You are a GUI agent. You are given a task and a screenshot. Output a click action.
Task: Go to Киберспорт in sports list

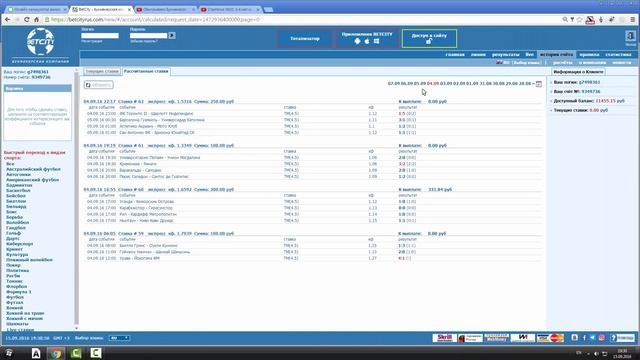[x=20, y=244]
